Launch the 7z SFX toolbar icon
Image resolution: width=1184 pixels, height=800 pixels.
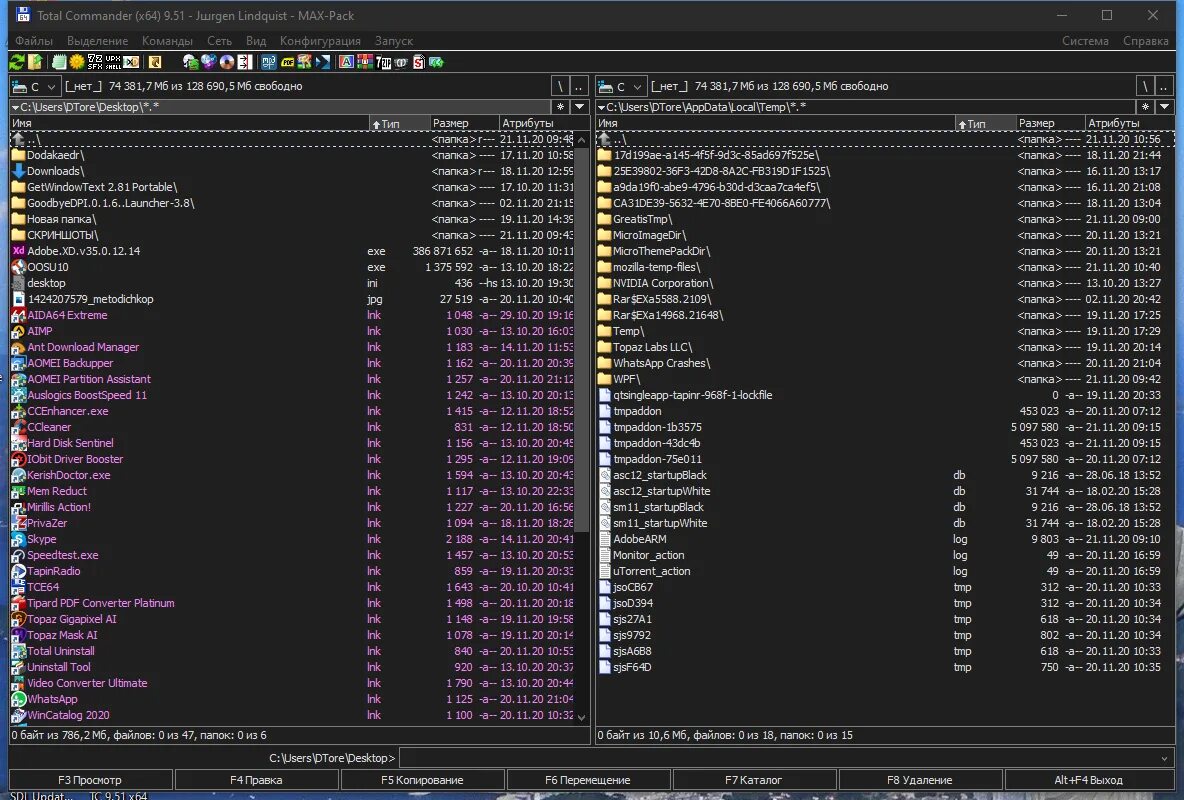pos(95,62)
